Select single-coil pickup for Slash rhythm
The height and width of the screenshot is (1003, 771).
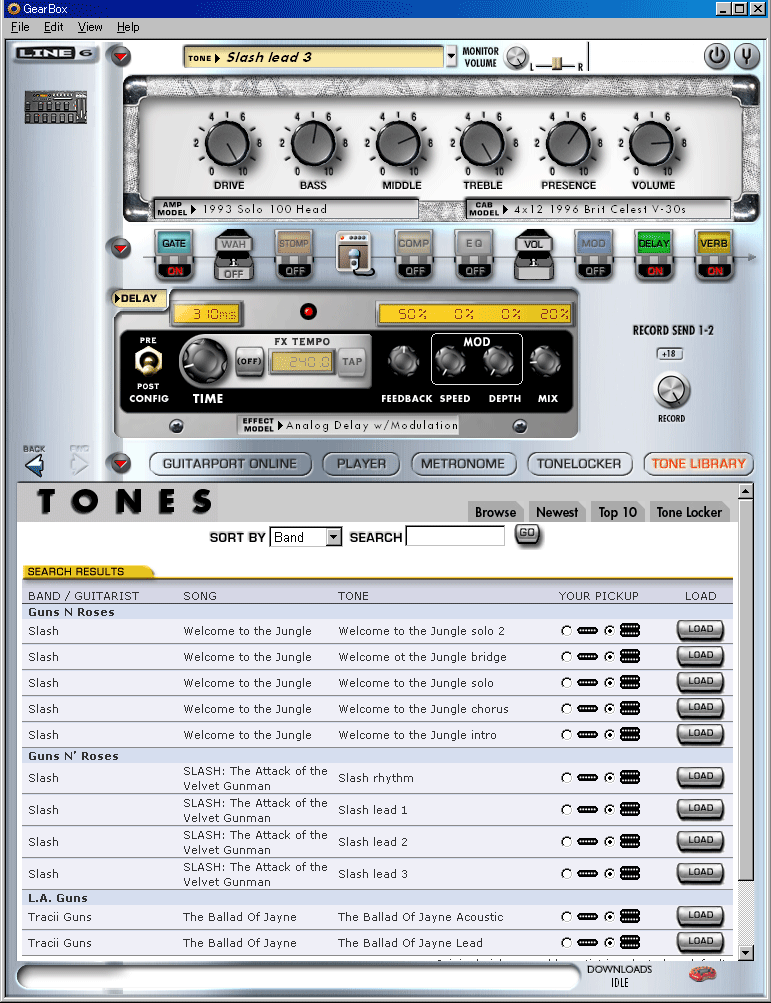coord(566,778)
